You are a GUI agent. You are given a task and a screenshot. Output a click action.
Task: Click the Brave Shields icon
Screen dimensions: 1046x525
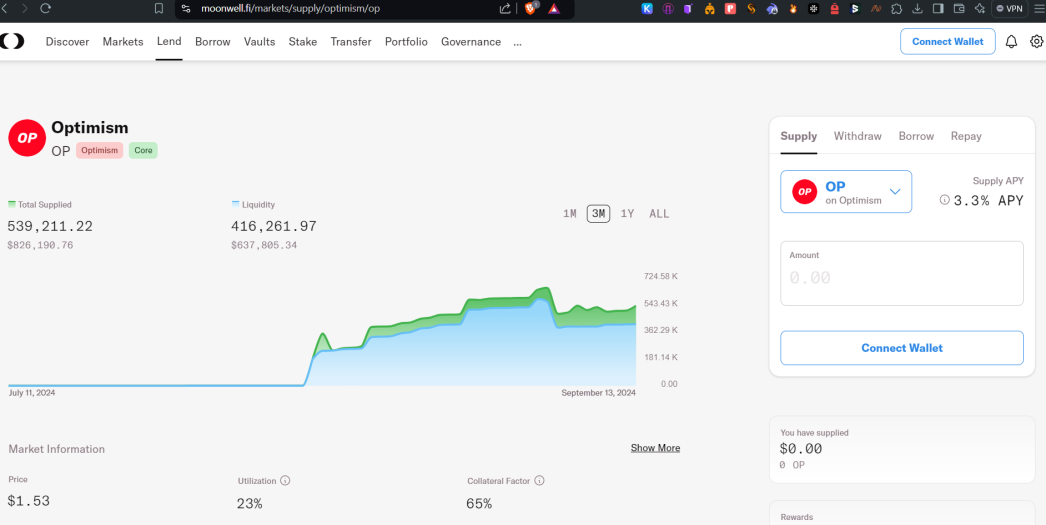(531, 9)
